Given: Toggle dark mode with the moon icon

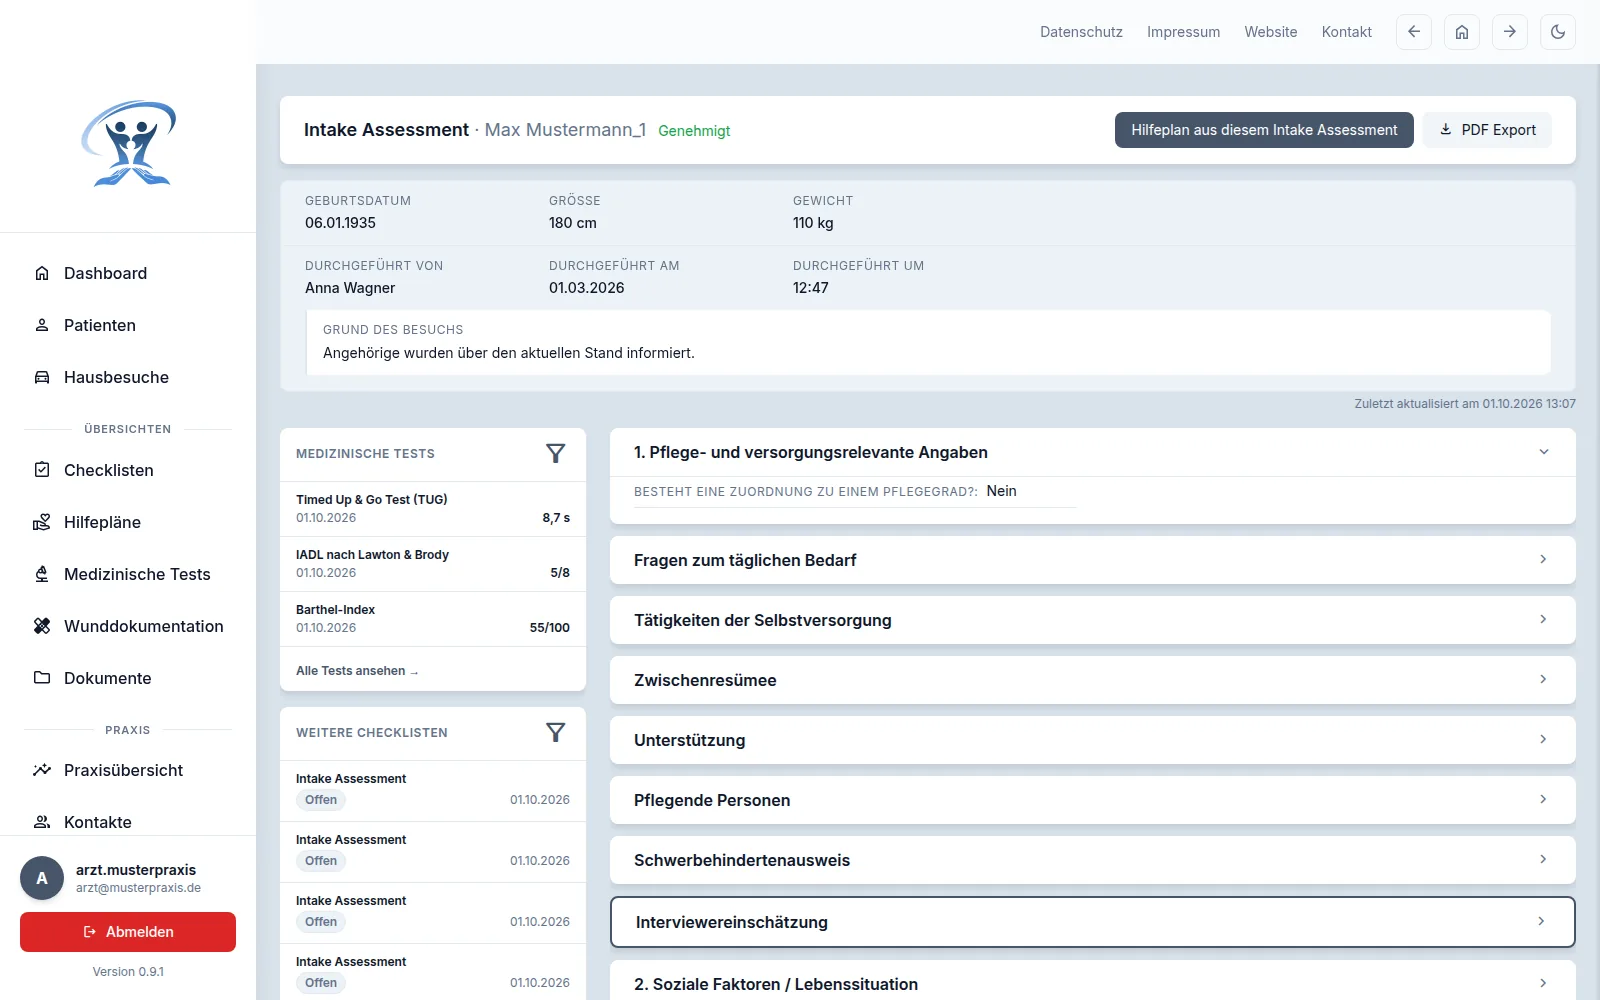Looking at the screenshot, I should (1558, 32).
